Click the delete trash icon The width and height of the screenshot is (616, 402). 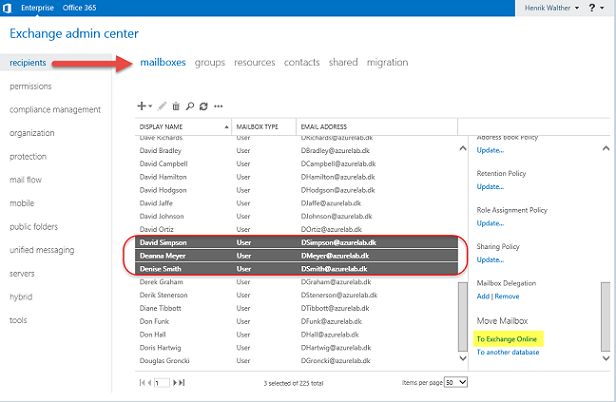point(176,106)
